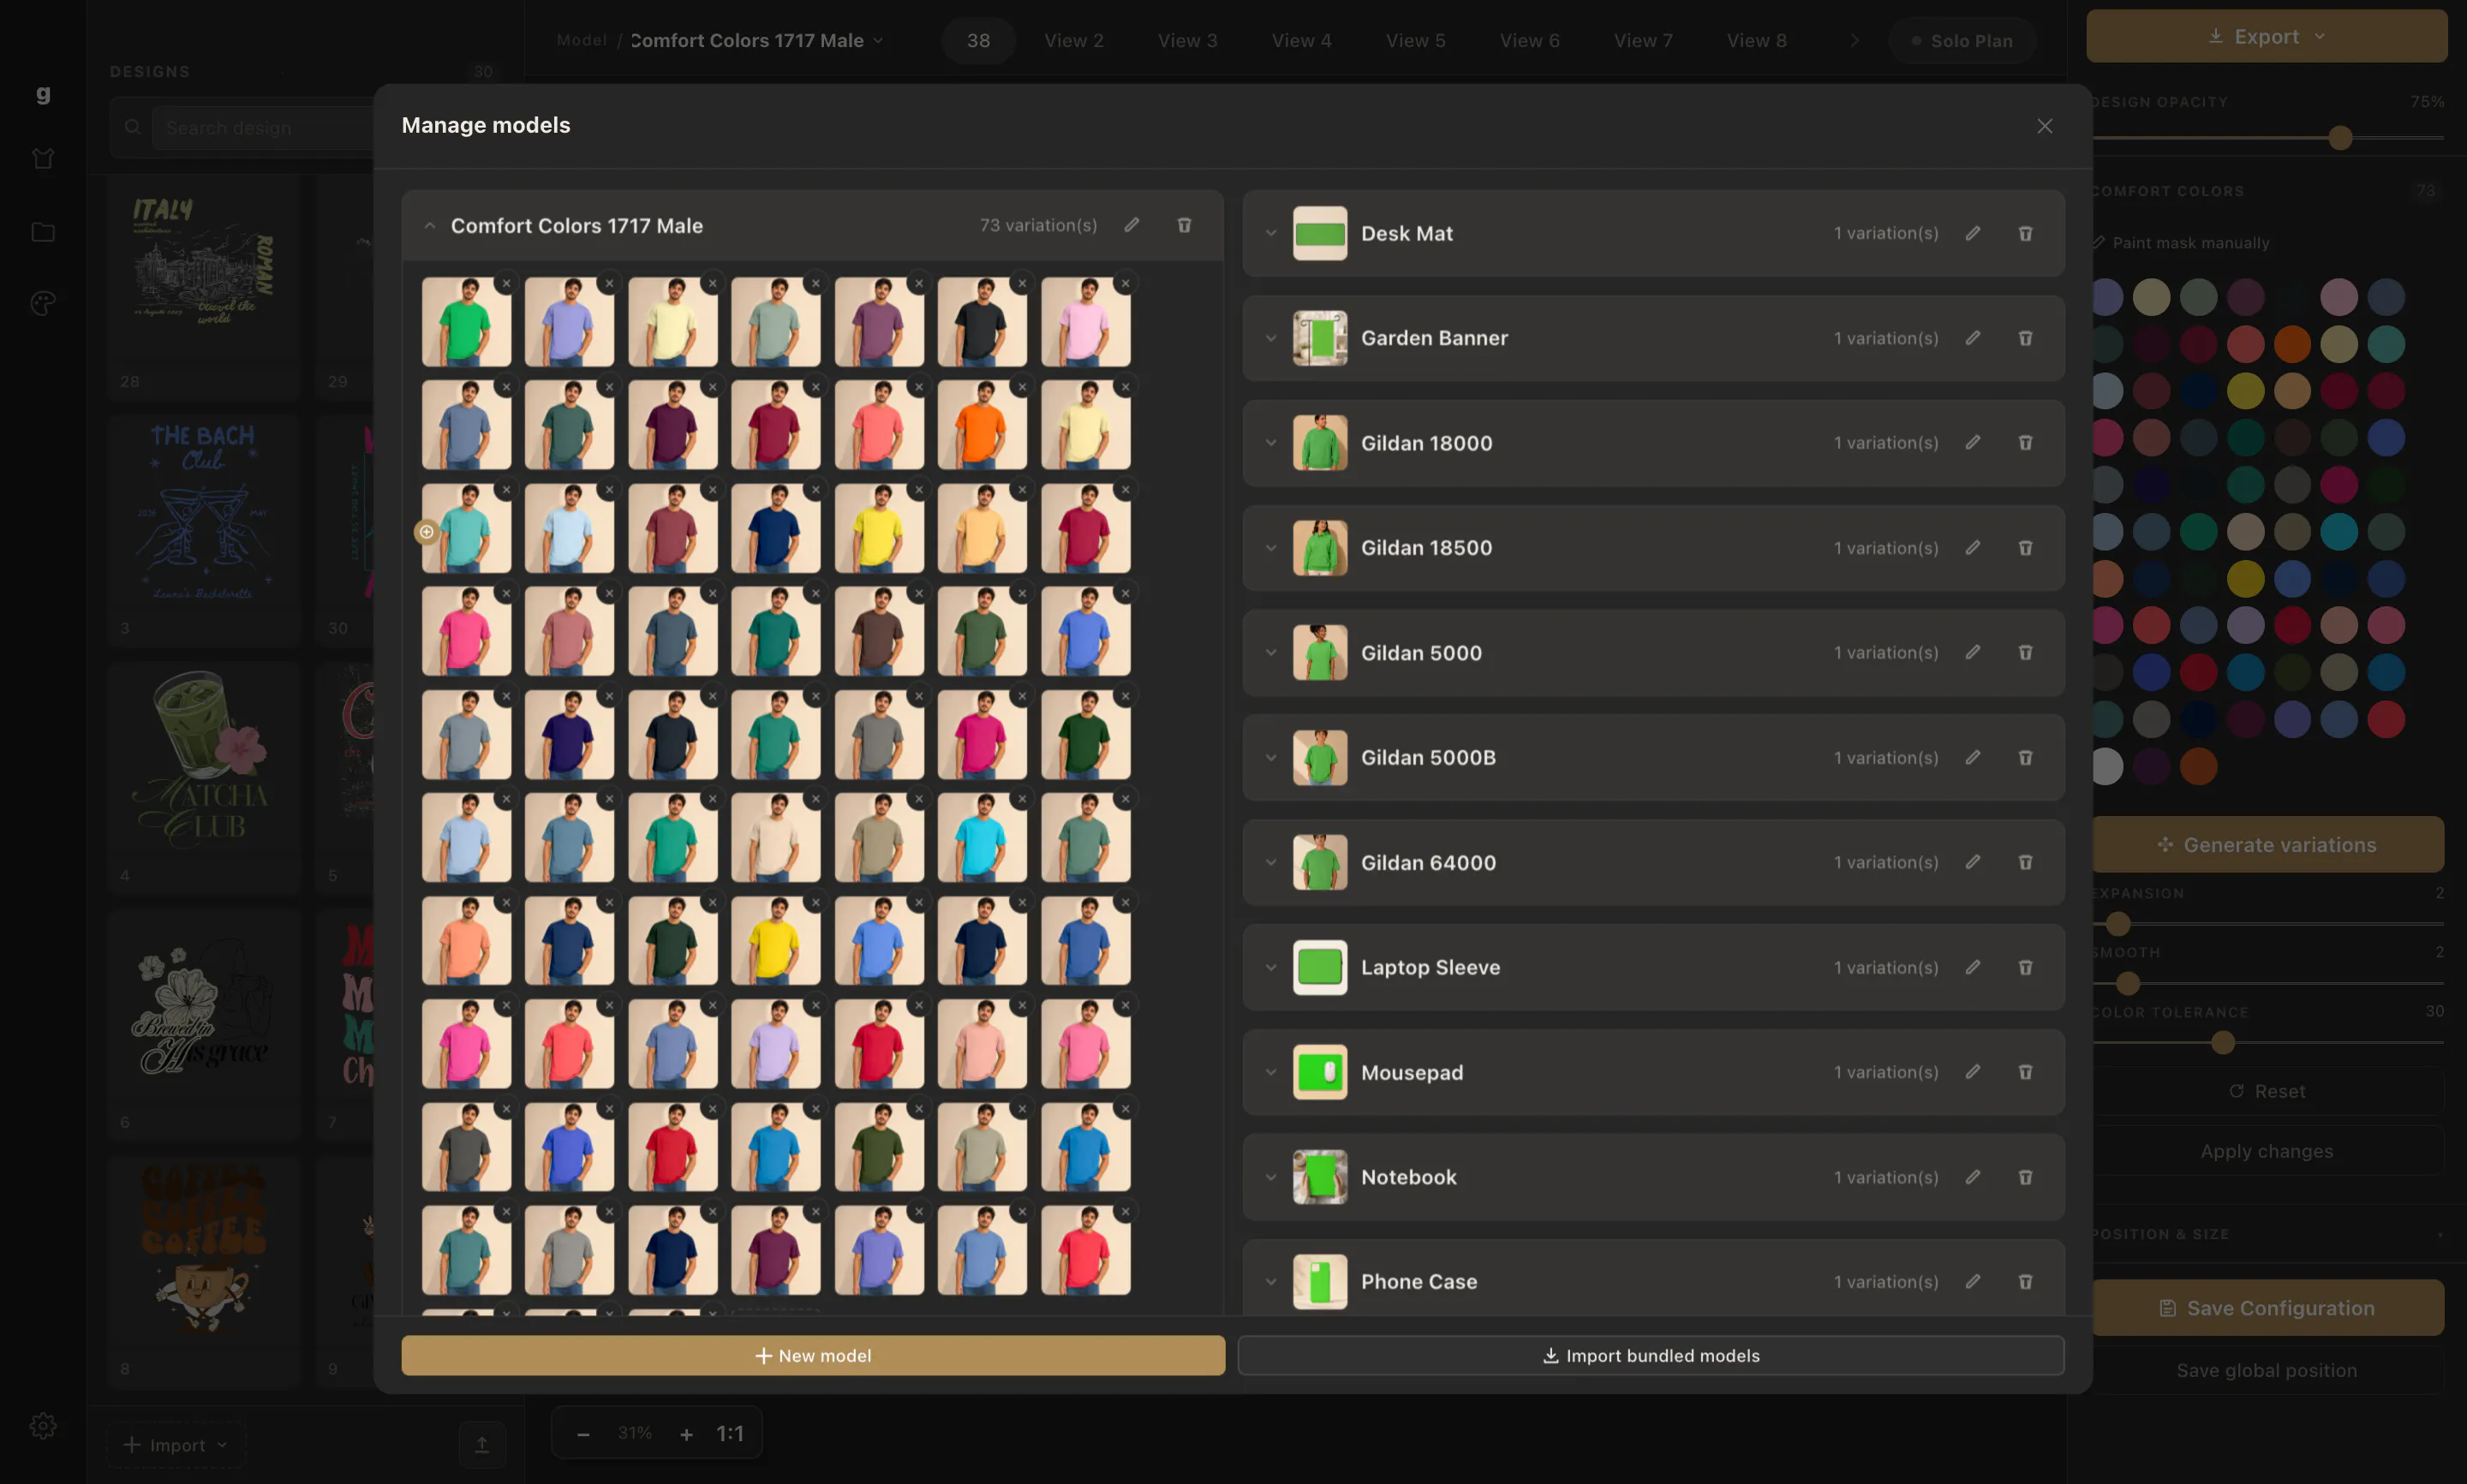Viewport: 2467px width, 1484px height.
Task: Select the bright yellow t-shirt thumbnail in third row
Action: [879, 528]
